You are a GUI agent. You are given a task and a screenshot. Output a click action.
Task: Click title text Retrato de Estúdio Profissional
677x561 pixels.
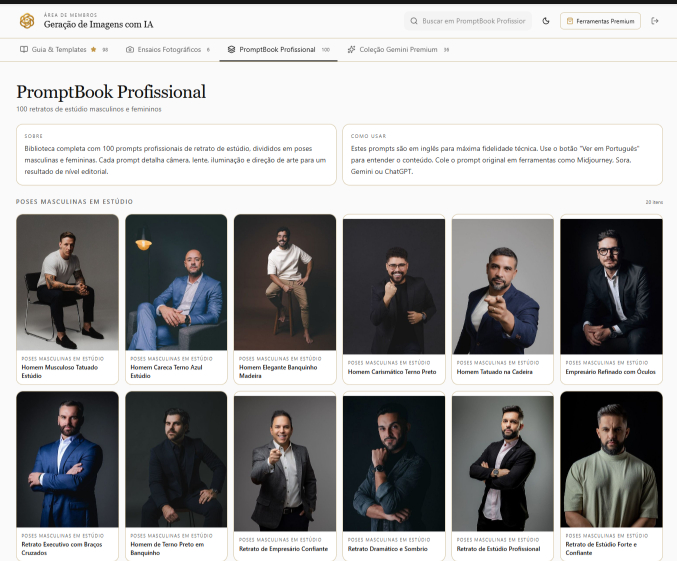499,549
